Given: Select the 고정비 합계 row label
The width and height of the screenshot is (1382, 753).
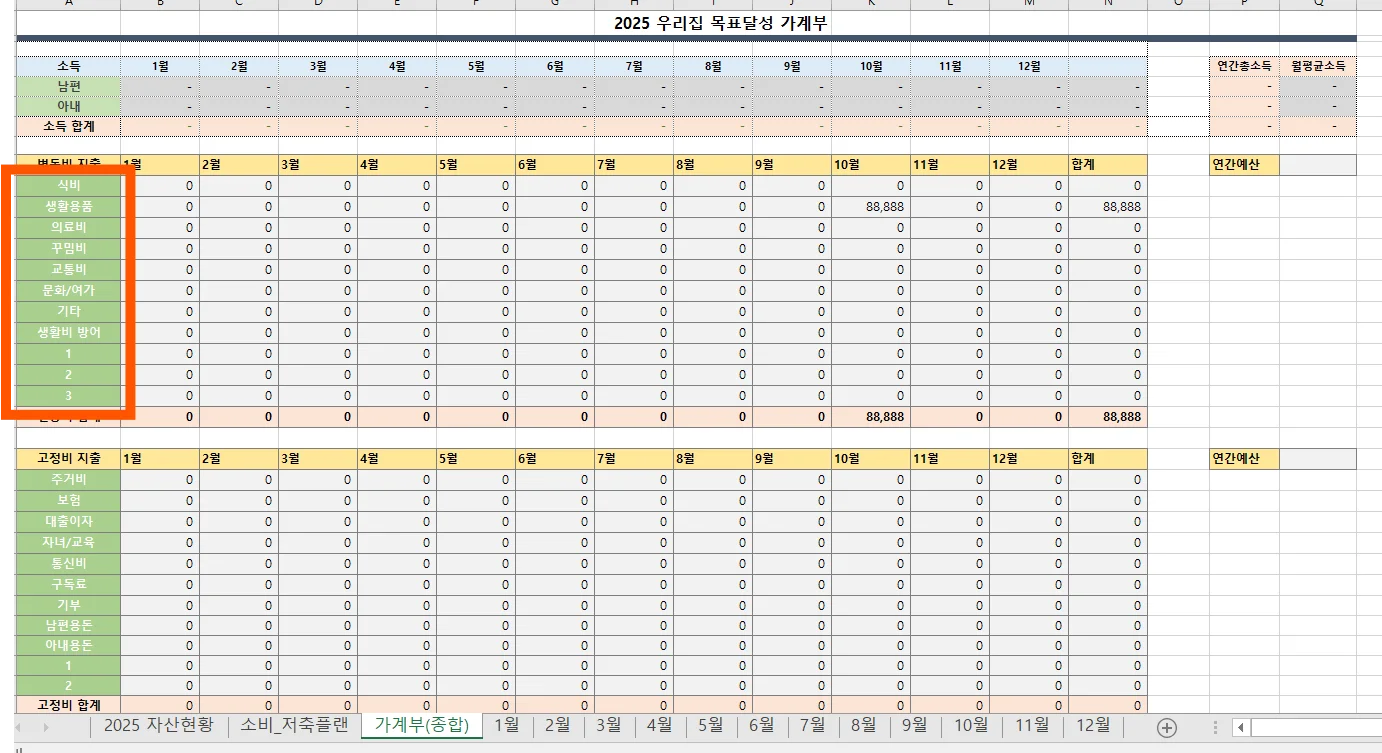Looking at the screenshot, I should coord(68,705).
